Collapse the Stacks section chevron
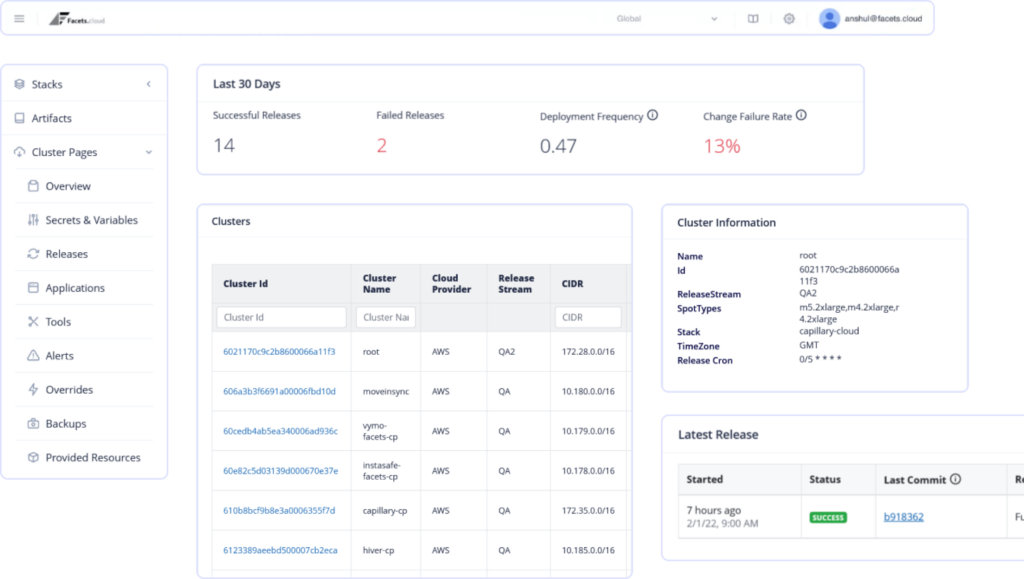This screenshot has height=579, width=1024. tap(148, 84)
